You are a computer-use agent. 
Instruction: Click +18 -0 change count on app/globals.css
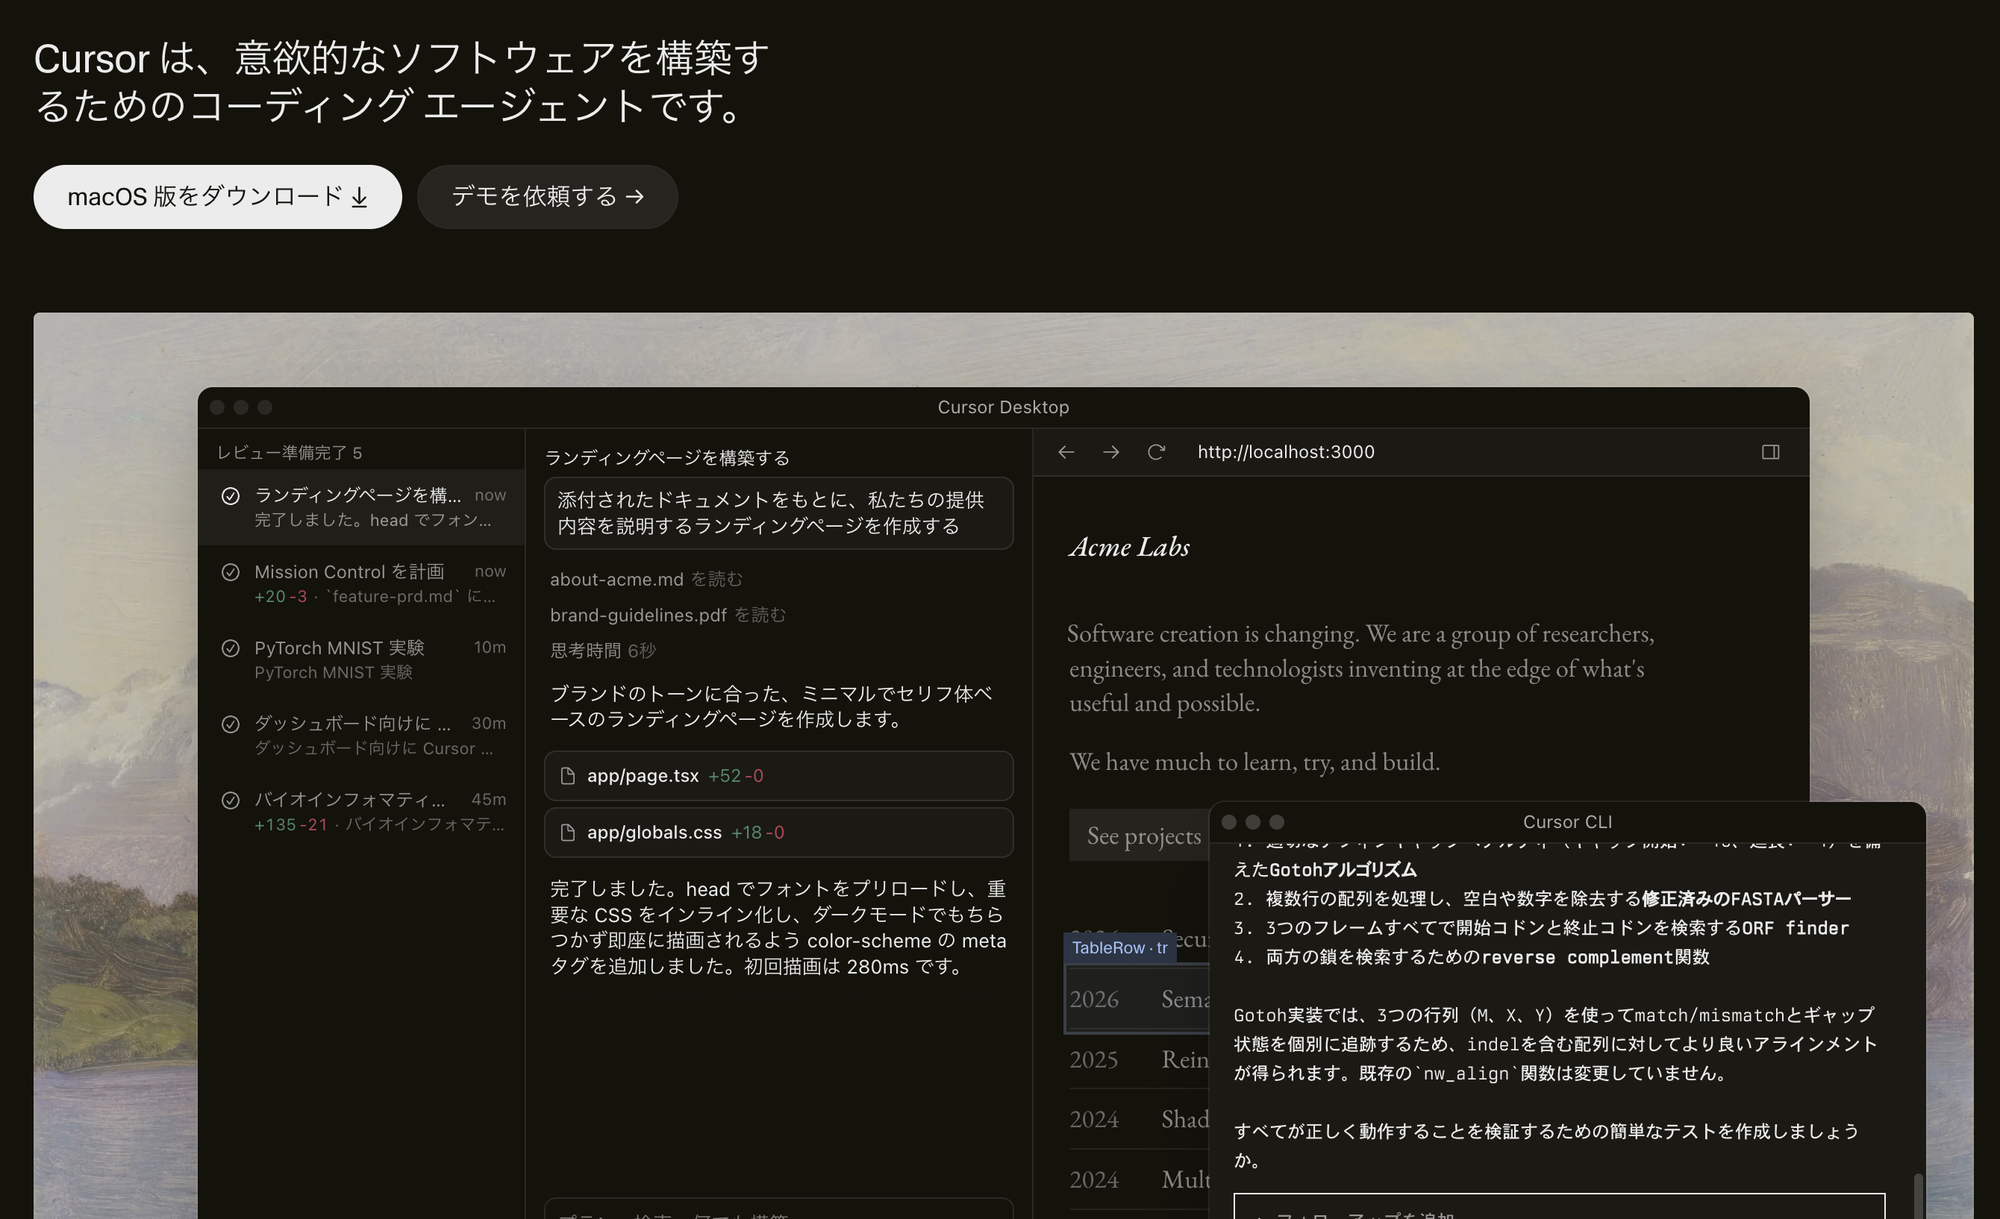(x=758, y=832)
